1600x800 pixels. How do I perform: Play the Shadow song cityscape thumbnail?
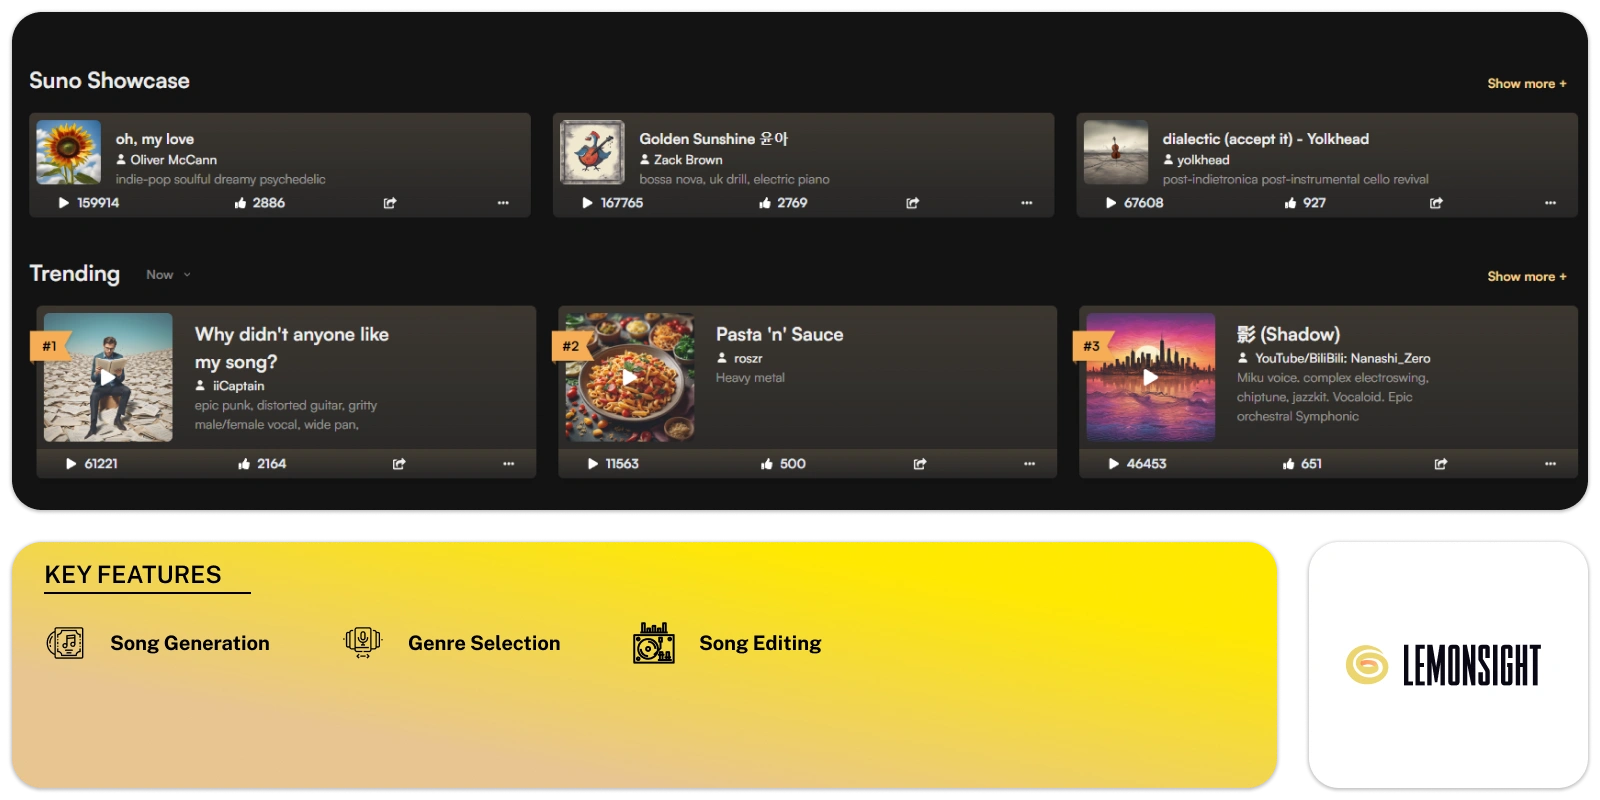pyautogui.click(x=1150, y=377)
